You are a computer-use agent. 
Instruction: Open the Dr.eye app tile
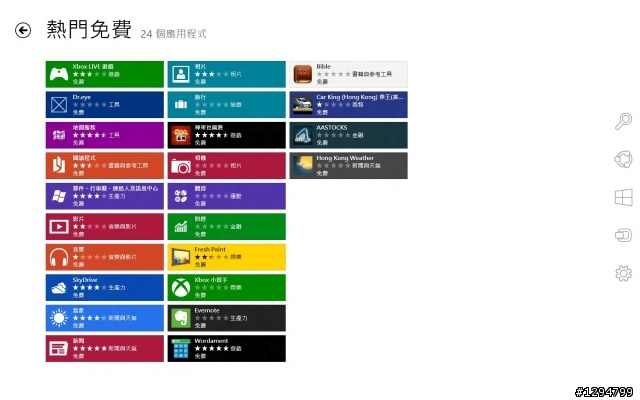point(104,104)
